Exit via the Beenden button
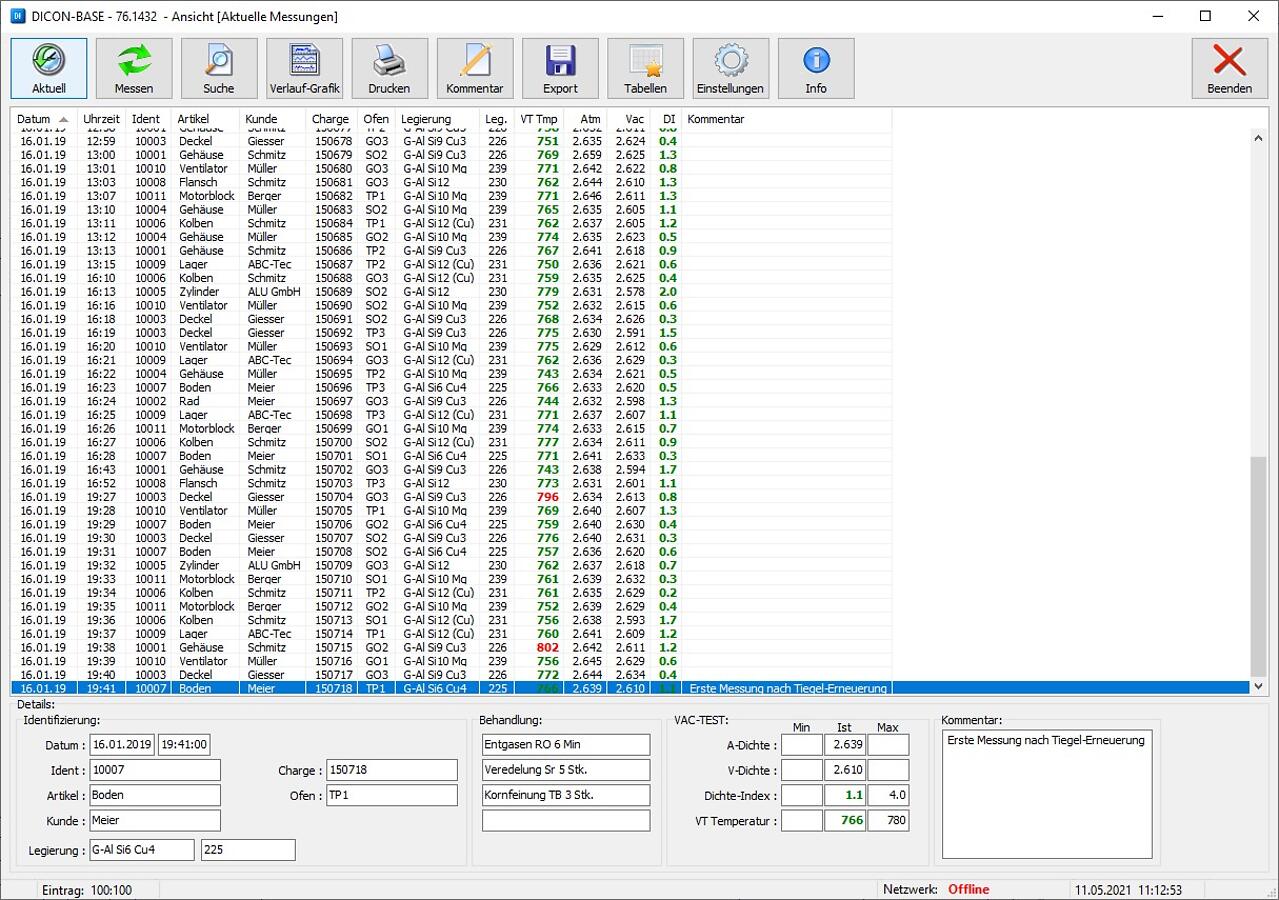Screen dimensions: 1279x900 point(1229,68)
